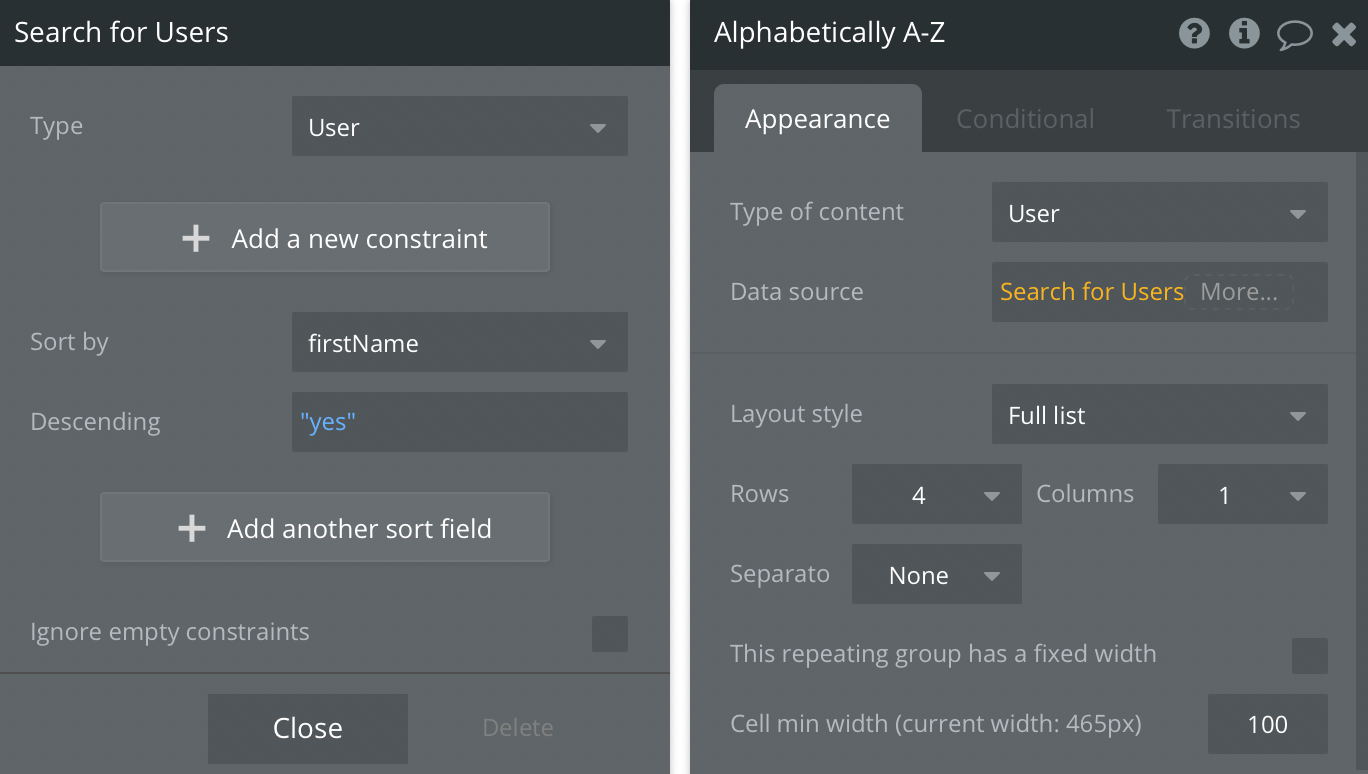
Task: Toggle Ignore empty constraints checkbox
Action: (x=610, y=634)
